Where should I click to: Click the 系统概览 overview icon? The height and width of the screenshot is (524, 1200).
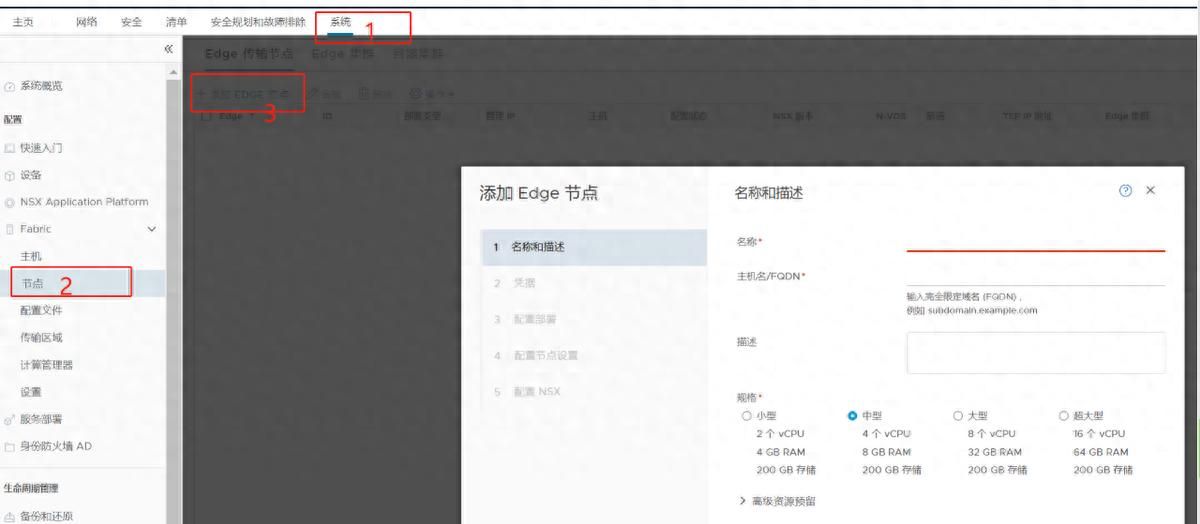9,86
